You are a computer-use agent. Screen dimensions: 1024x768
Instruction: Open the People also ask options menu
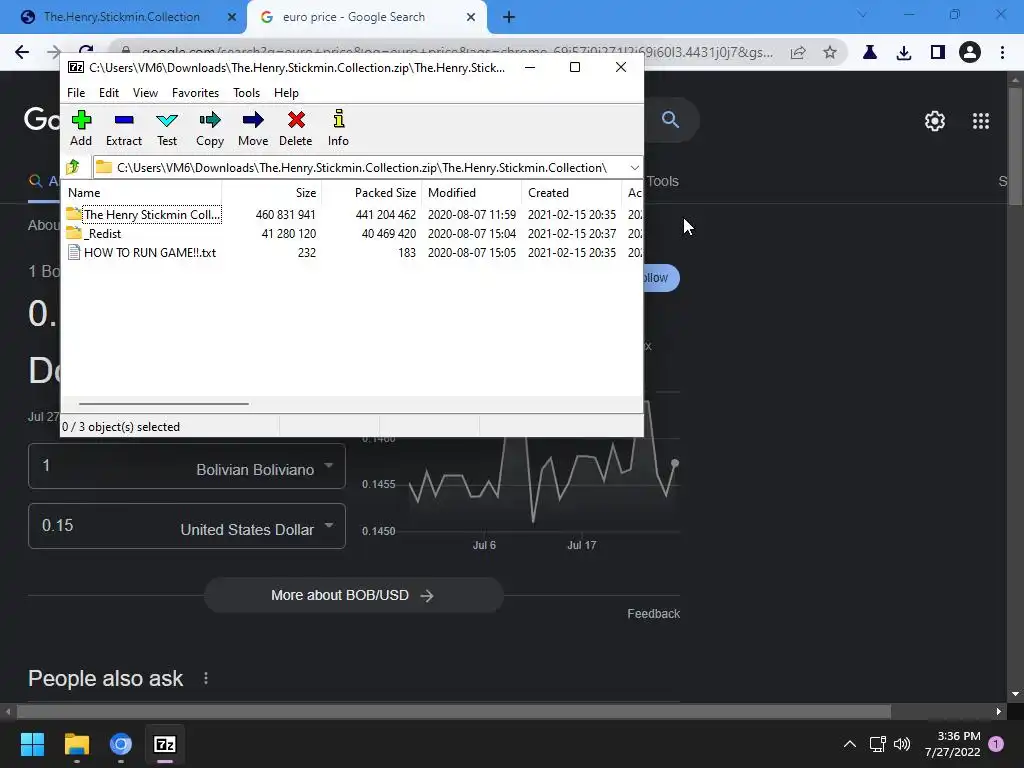206,678
